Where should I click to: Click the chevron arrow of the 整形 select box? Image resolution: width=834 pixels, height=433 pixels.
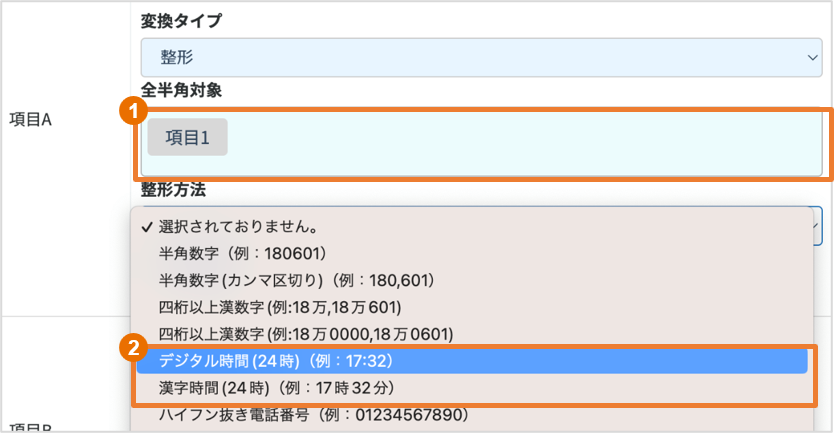(813, 58)
